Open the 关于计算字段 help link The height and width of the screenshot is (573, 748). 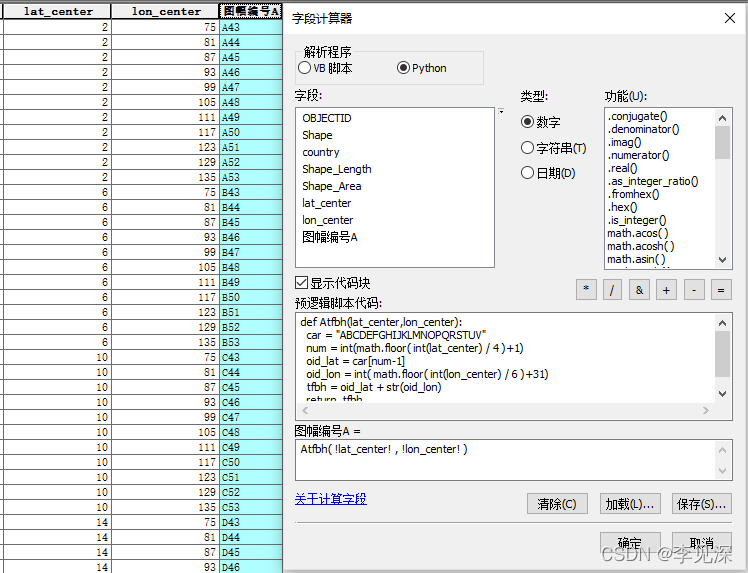click(x=330, y=499)
